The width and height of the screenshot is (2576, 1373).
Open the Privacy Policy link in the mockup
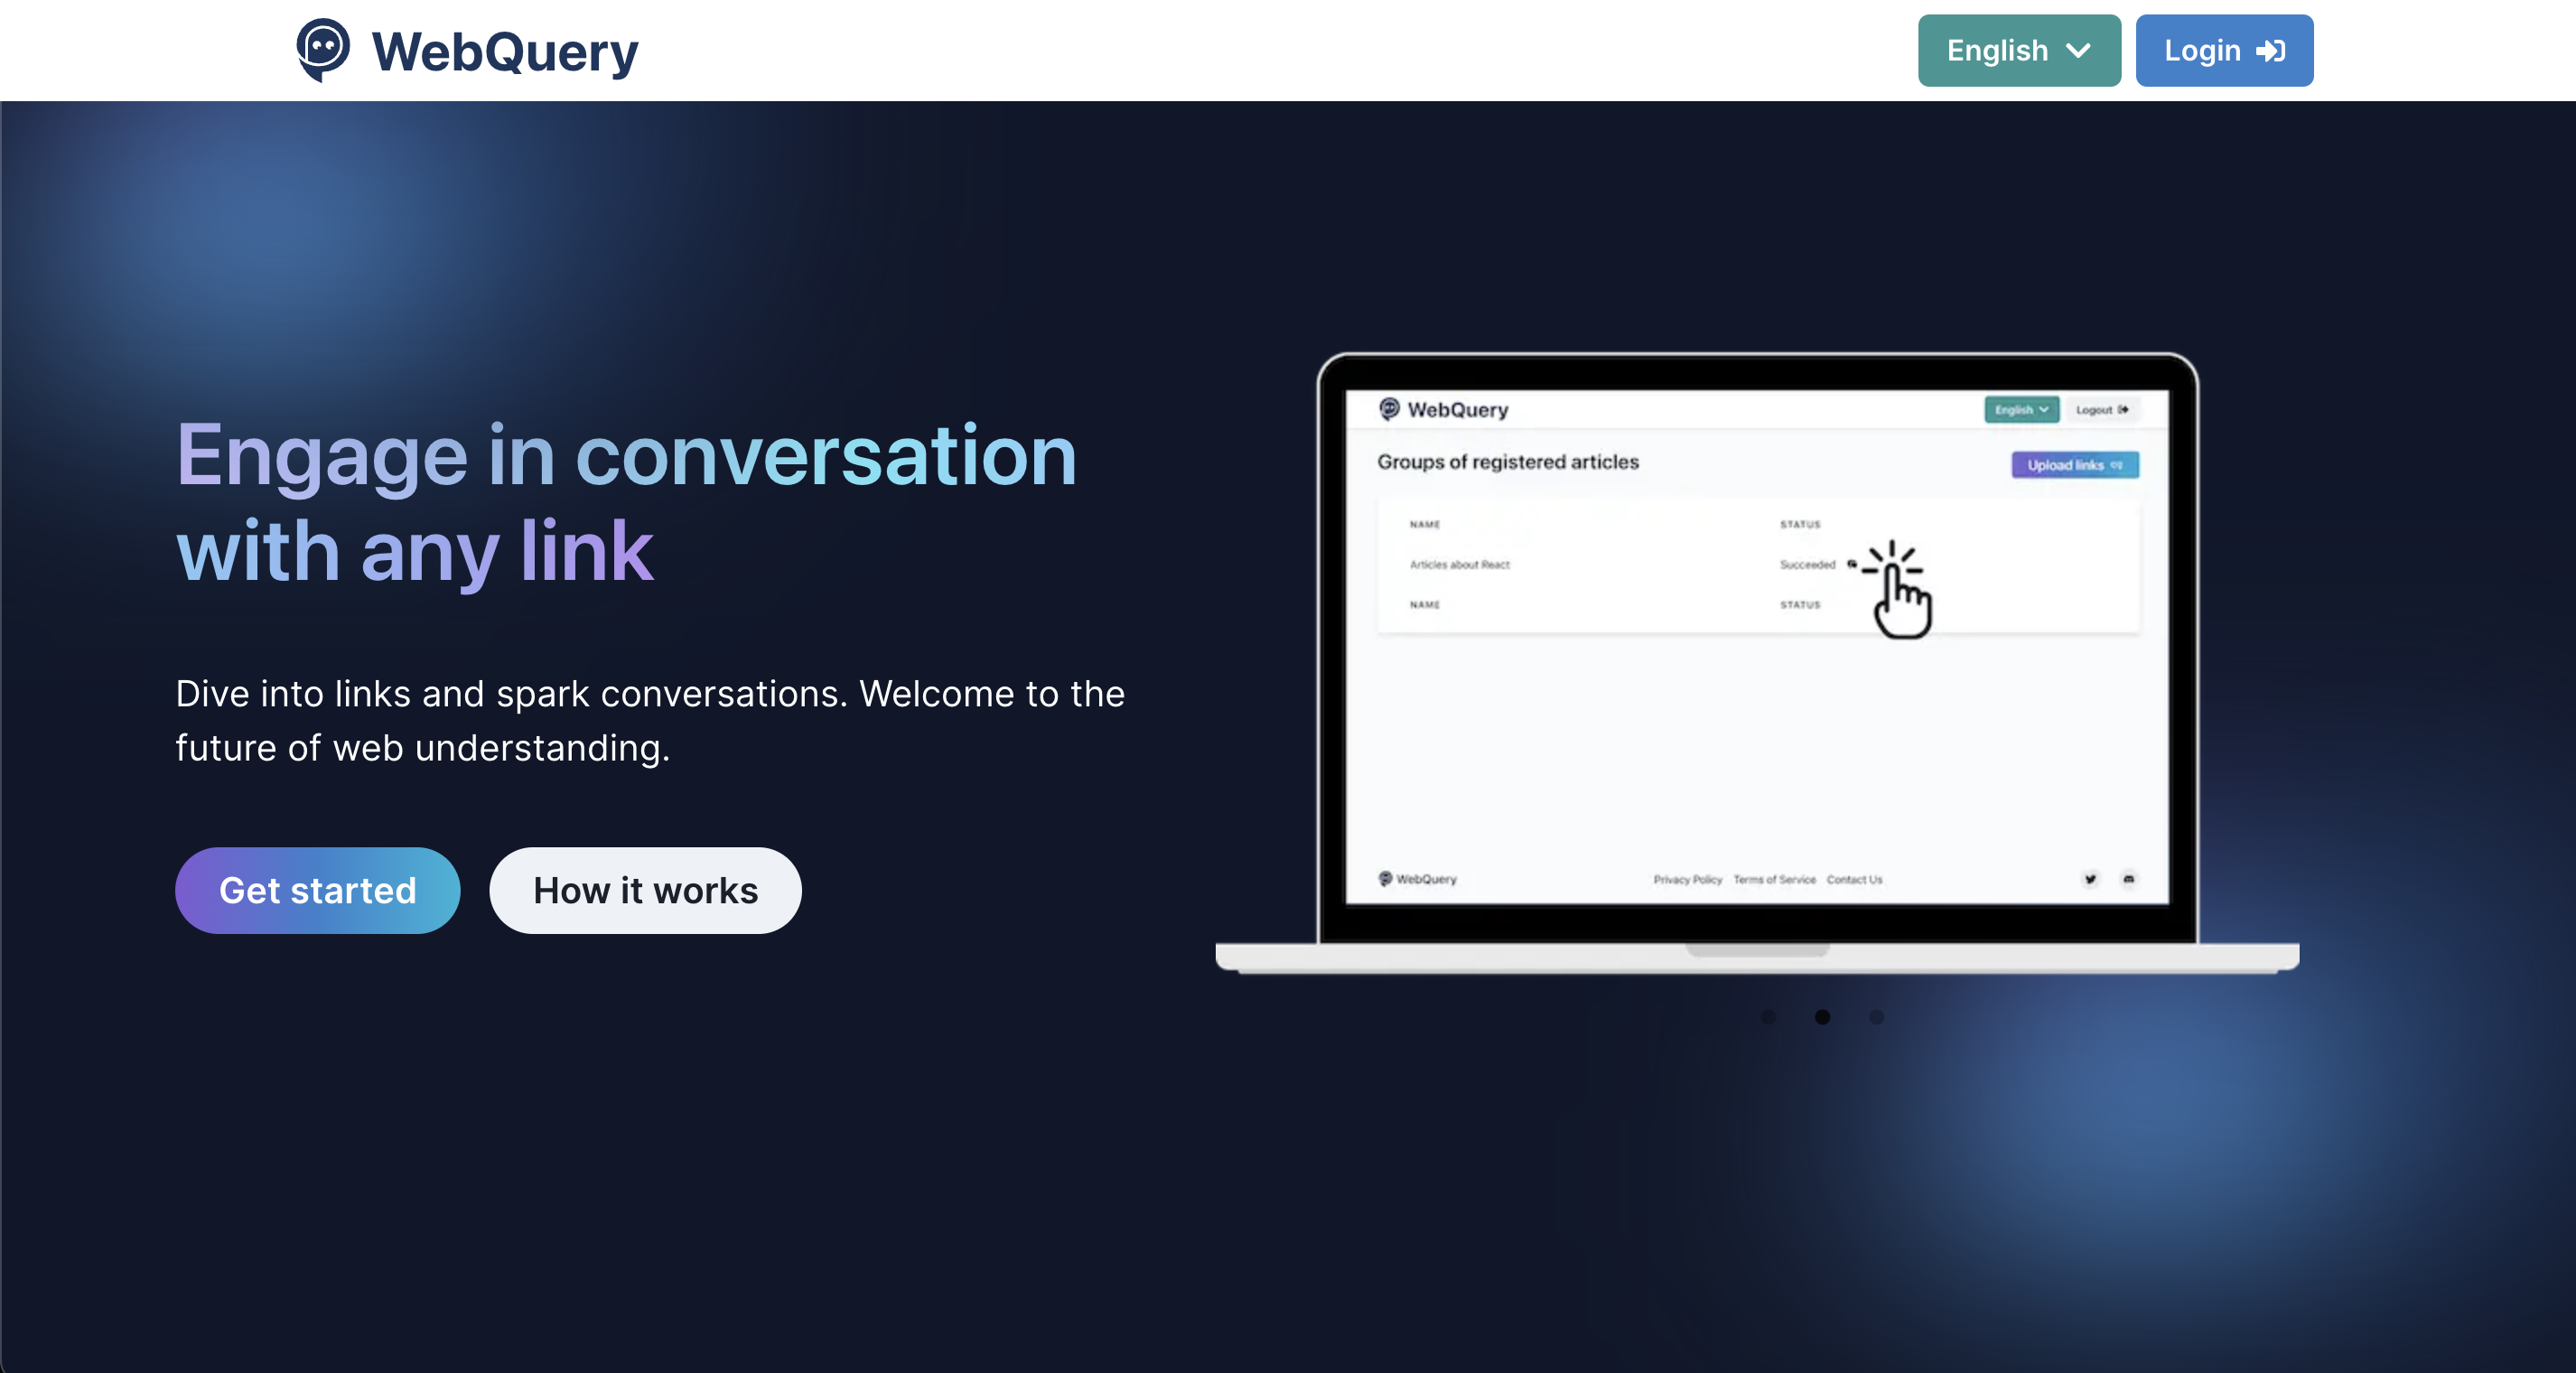point(1687,880)
